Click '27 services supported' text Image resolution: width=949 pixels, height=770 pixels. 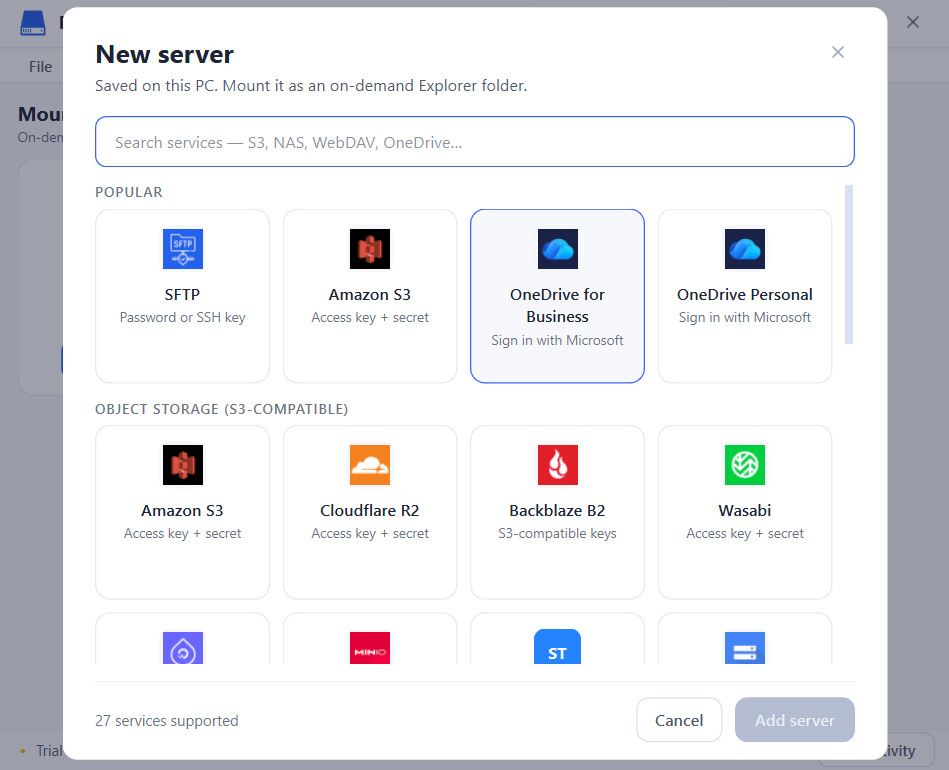coord(166,720)
